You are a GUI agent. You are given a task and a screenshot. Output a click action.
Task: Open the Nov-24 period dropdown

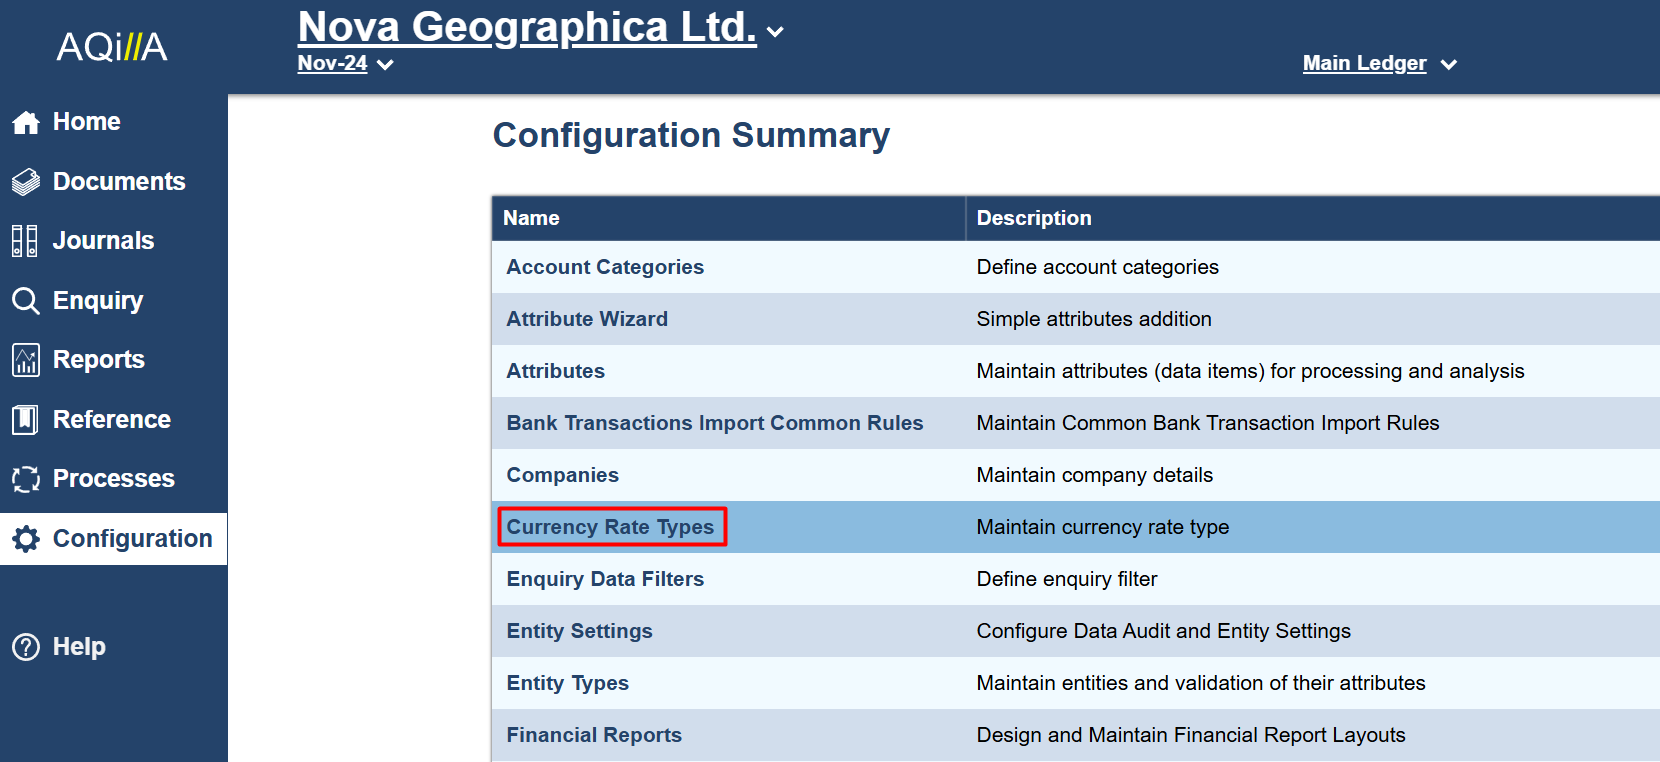(x=385, y=65)
